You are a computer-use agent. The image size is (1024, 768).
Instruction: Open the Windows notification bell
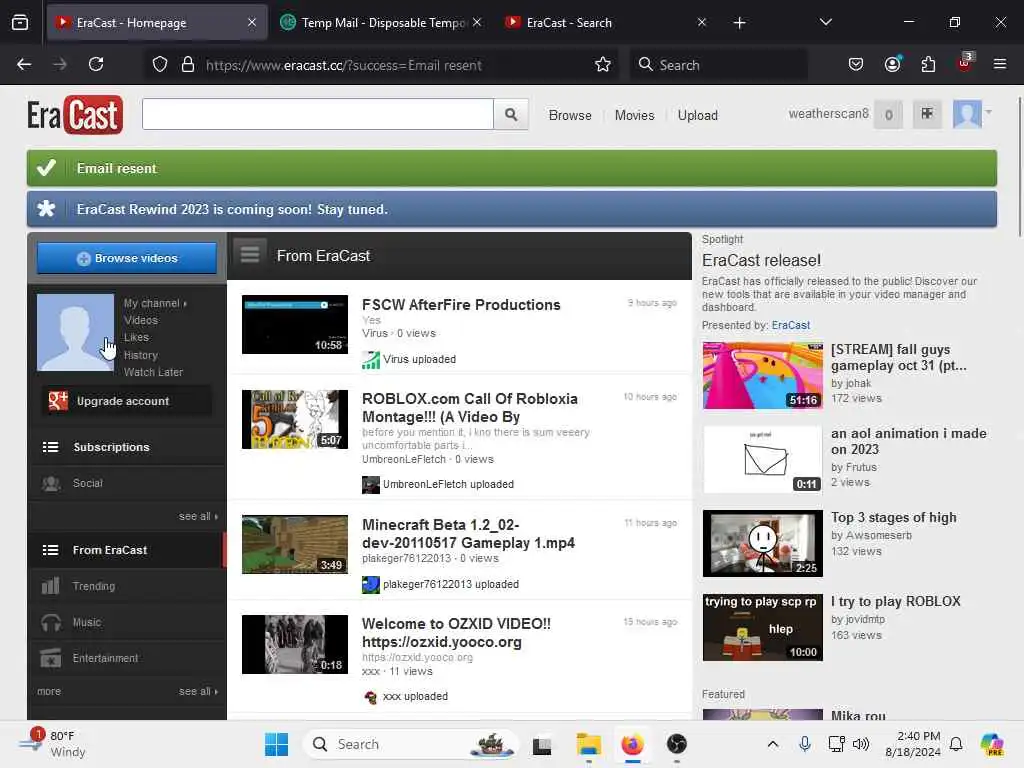click(955, 744)
